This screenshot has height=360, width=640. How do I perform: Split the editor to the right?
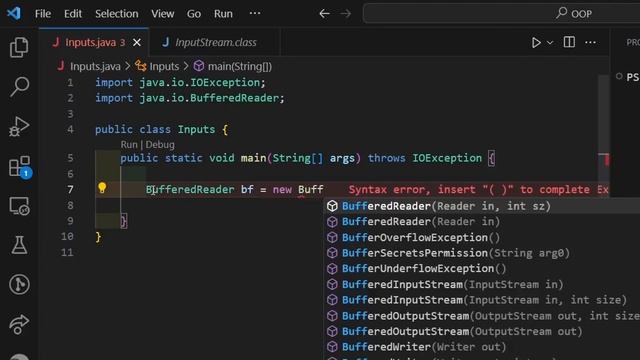tap(569, 42)
